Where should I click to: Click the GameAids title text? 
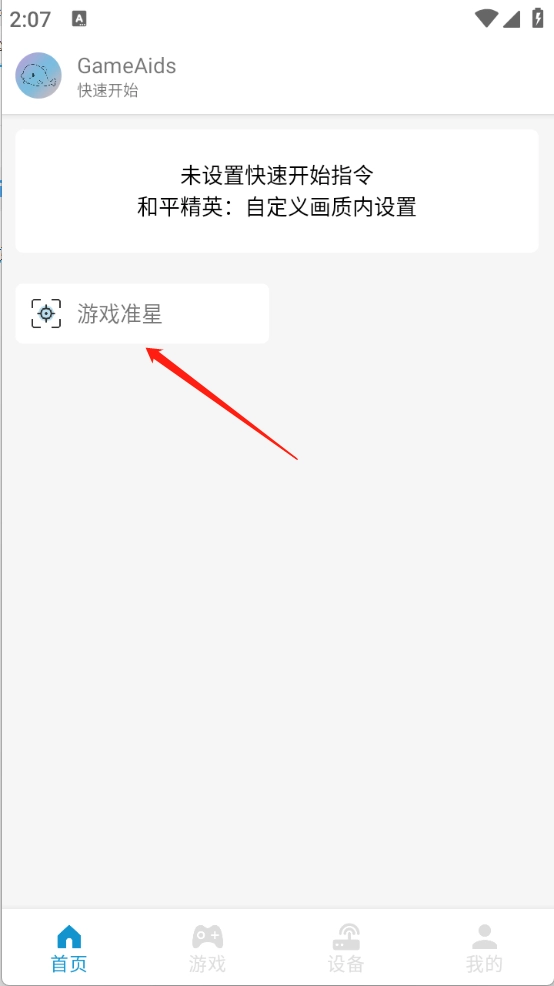tap(126, 65)
